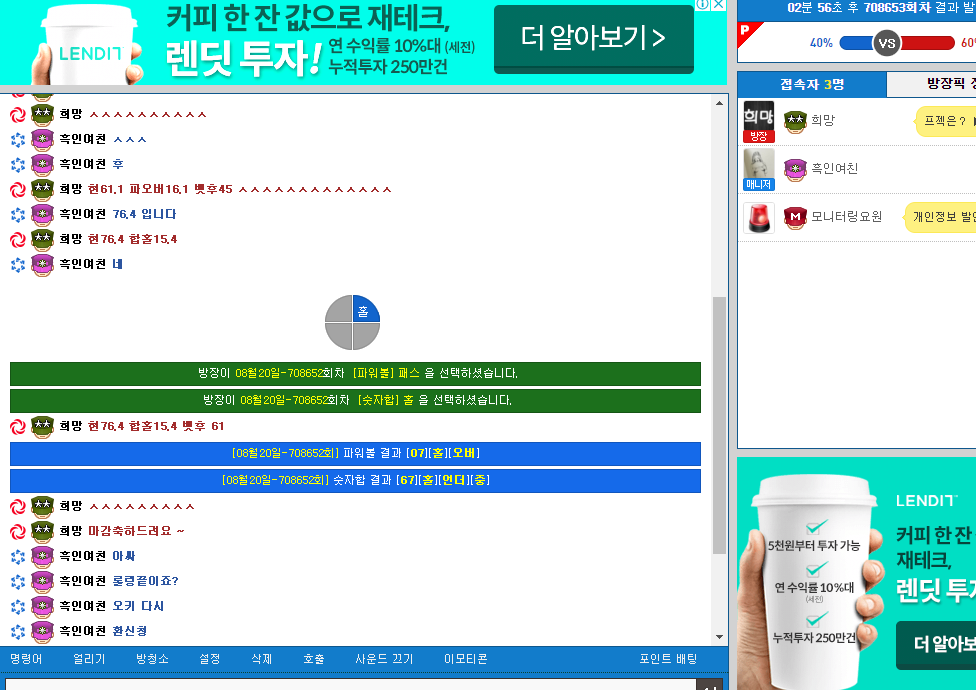Select 방청소 to clear the room

(x=152, y=659)
